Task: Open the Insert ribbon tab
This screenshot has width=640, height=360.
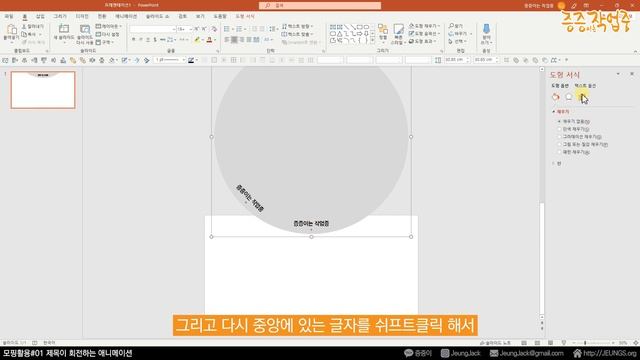Action: click(x=40, y=16)
